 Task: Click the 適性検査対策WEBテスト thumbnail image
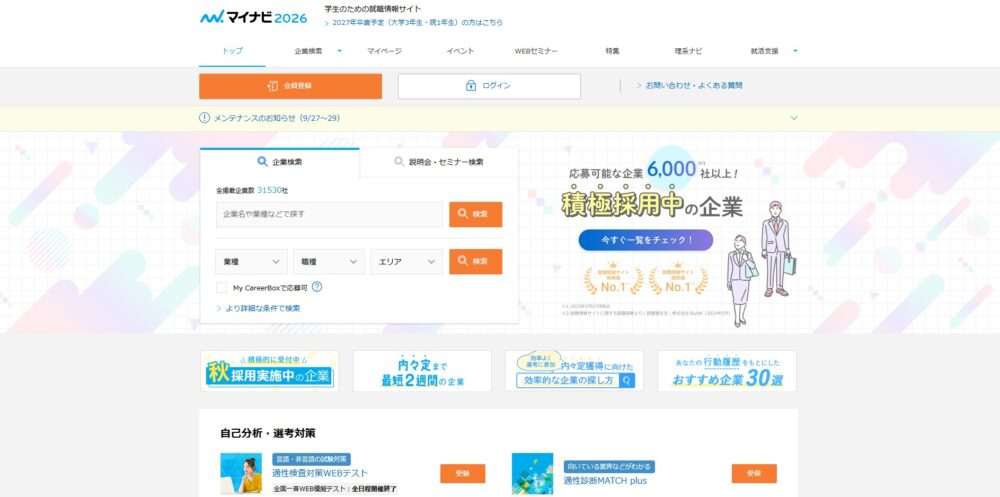(x=241, y=474)
